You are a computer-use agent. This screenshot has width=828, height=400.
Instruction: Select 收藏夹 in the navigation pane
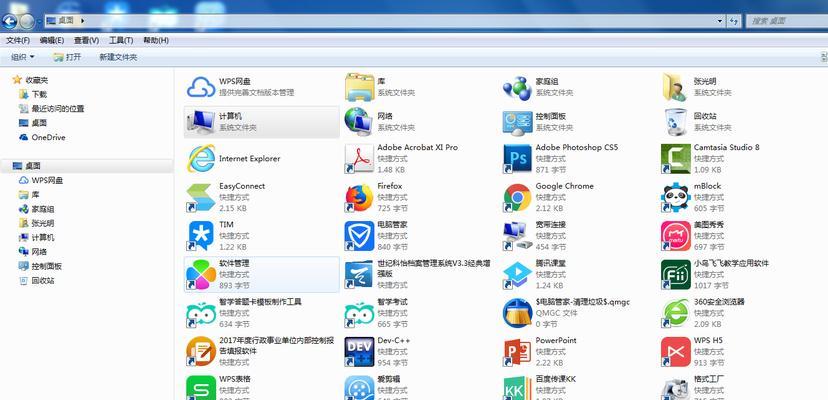point(36,80)
